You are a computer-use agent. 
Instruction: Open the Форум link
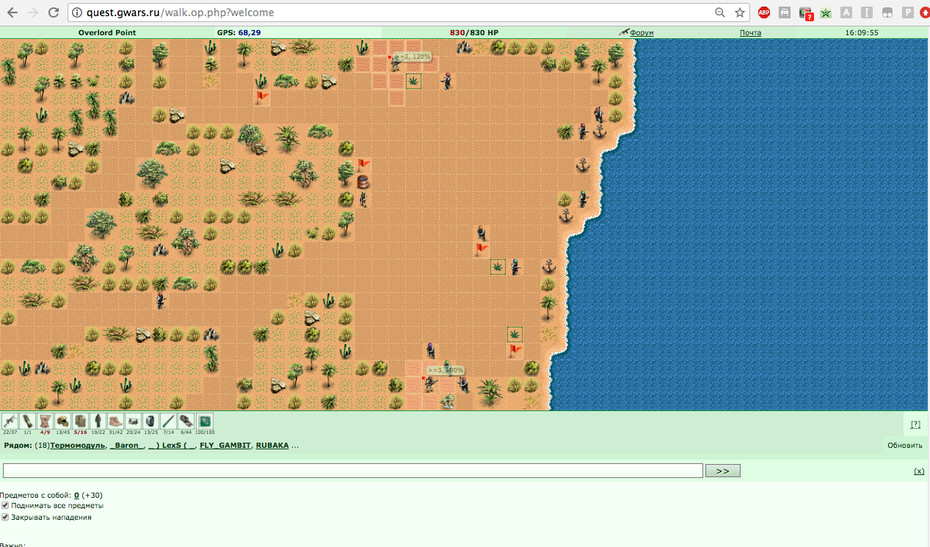641,33
